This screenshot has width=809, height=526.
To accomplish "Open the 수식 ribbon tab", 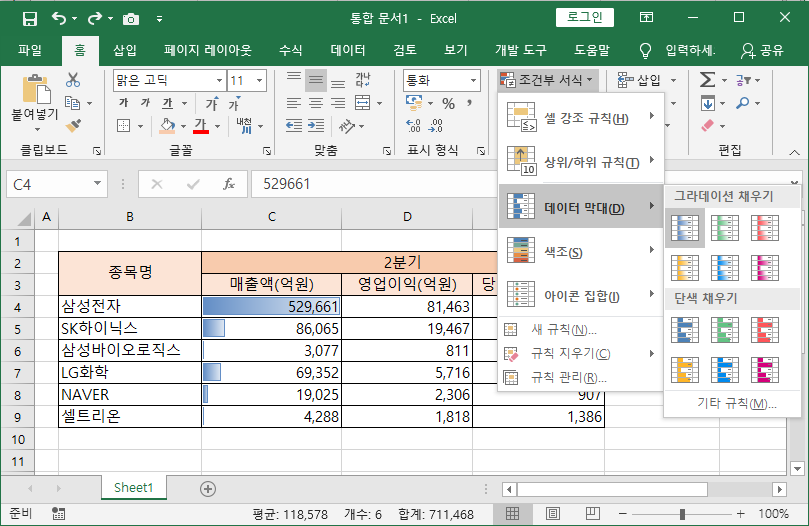I will pyautogui.click(x=290, y=50).
